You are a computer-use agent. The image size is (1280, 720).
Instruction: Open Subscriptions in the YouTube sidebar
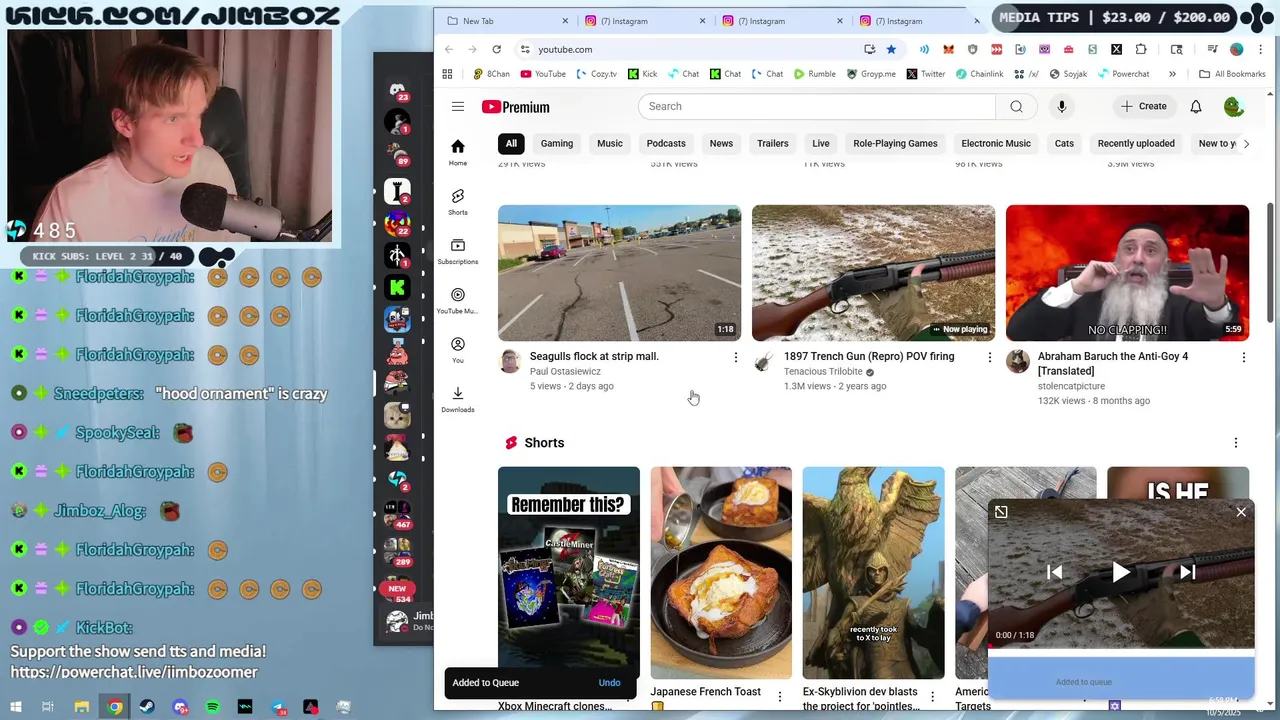[x=458, y=251]
